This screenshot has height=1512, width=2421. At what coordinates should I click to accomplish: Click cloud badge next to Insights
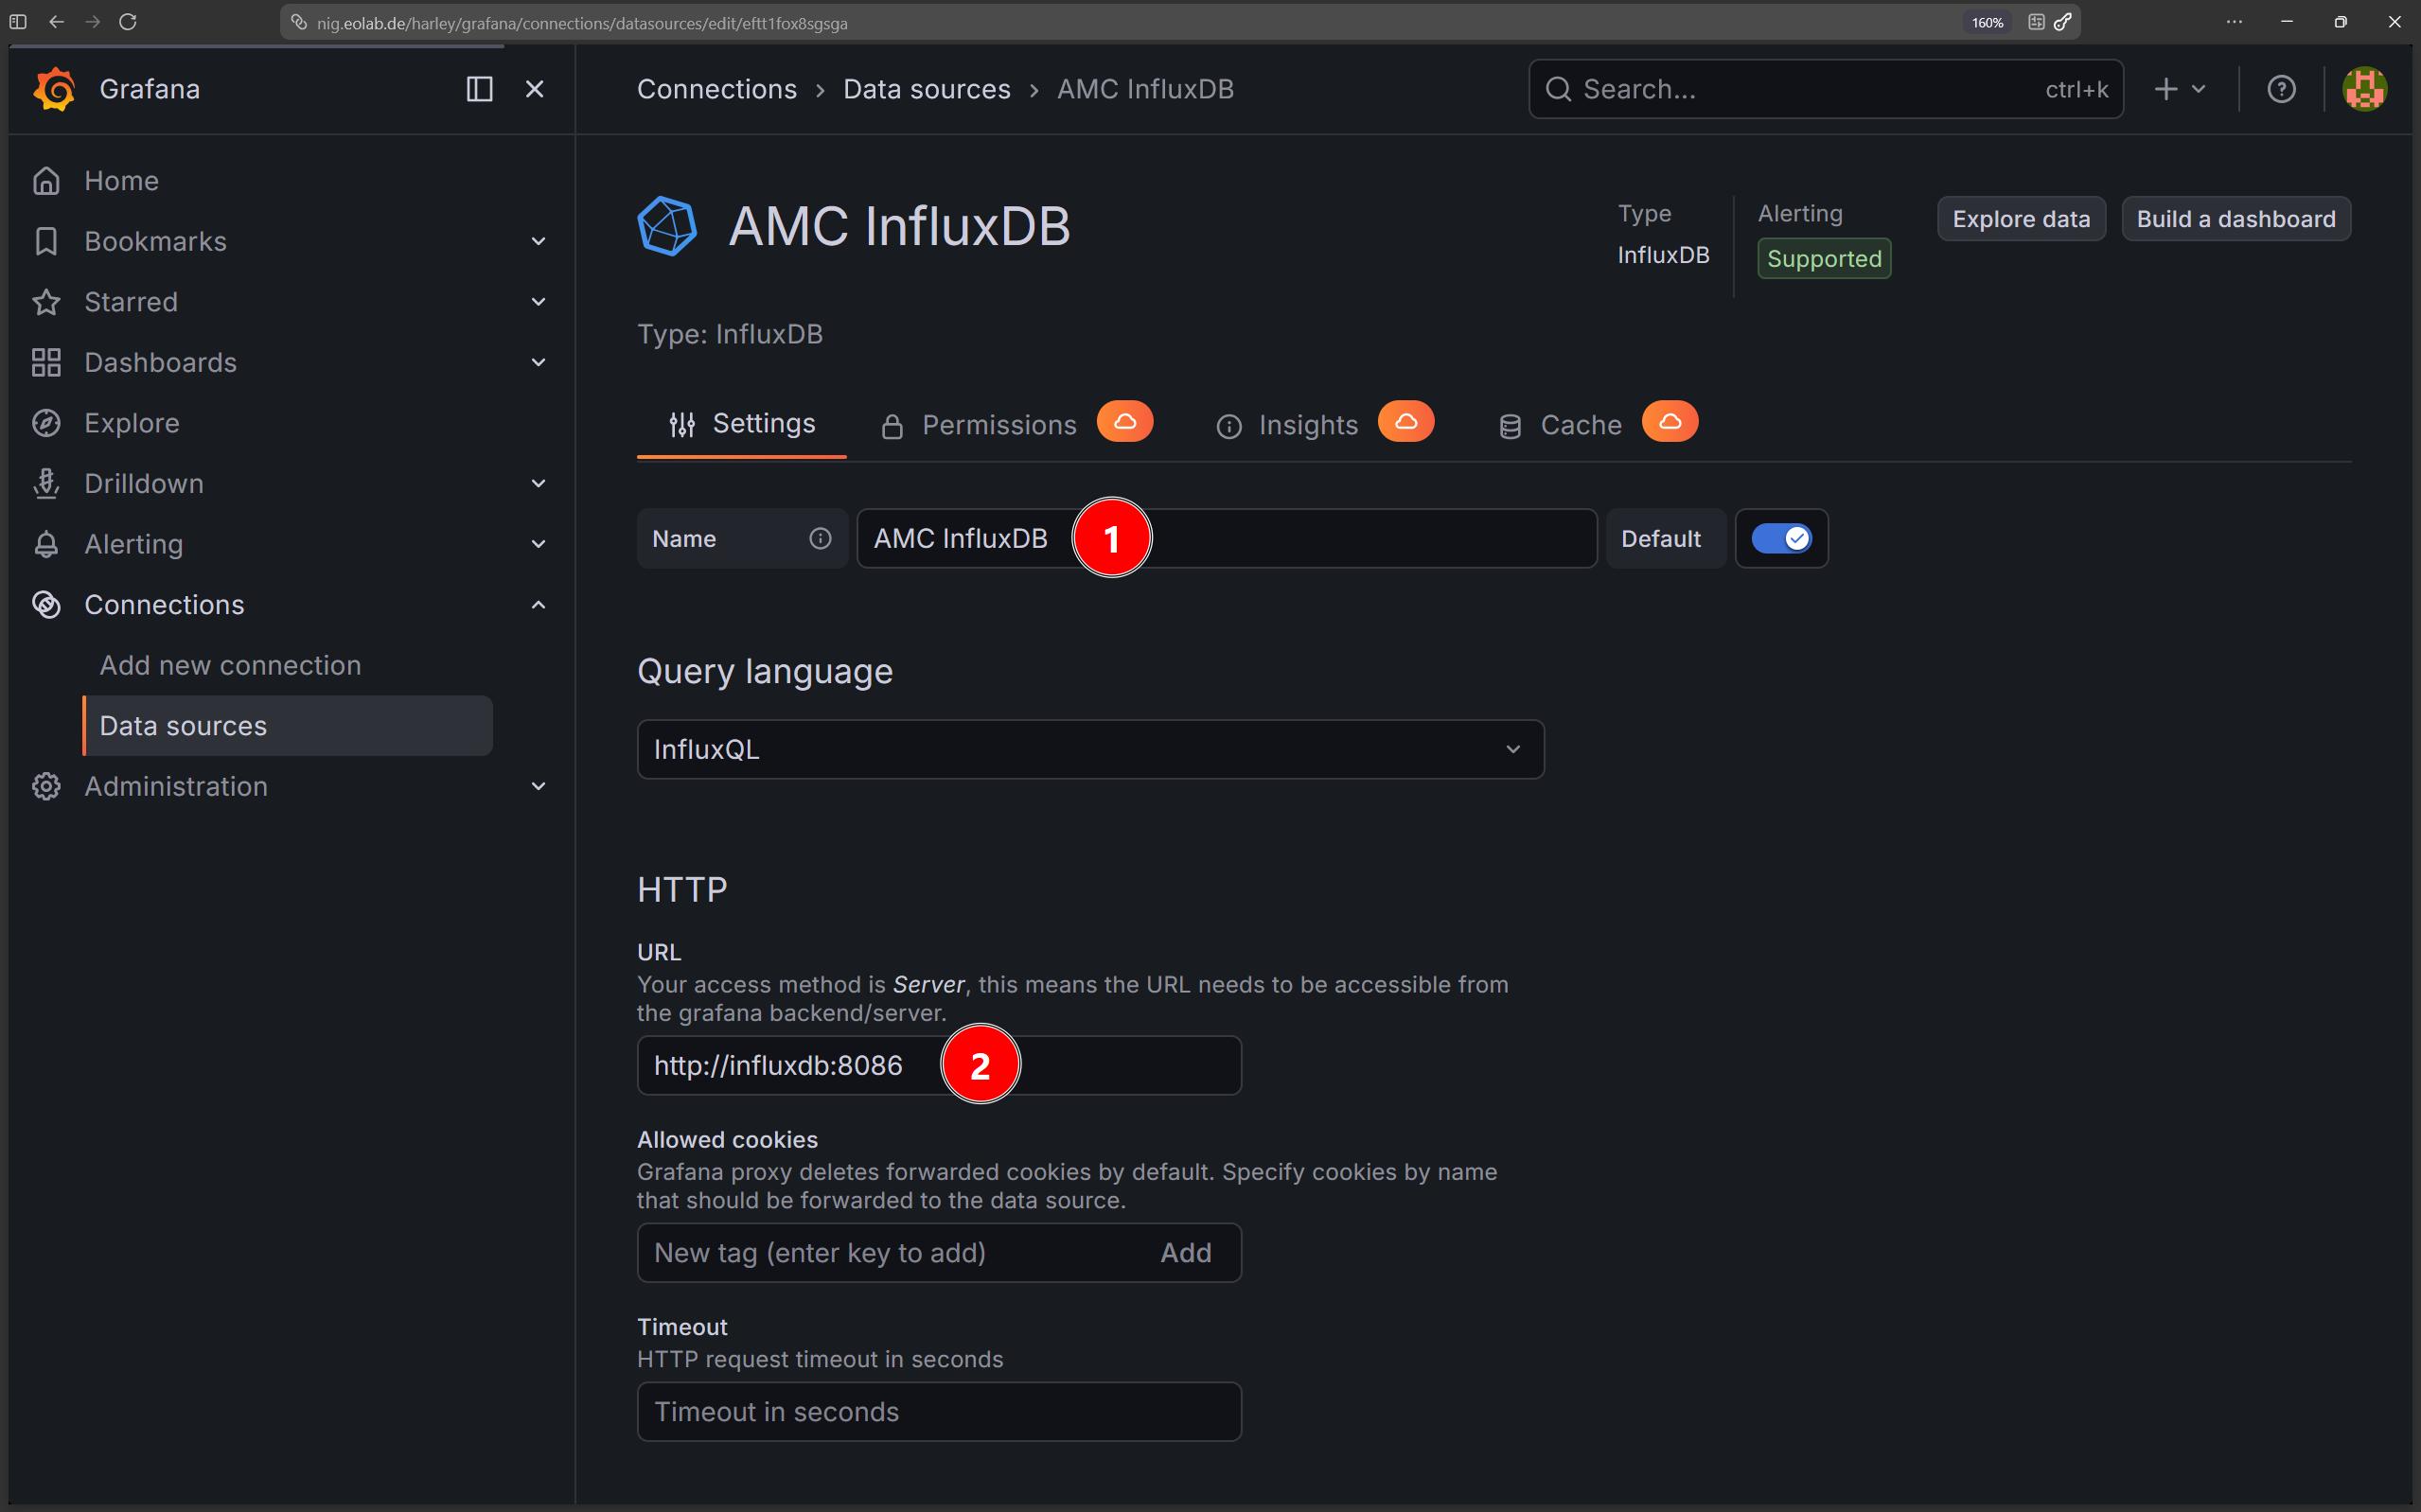click(1406, 422)
